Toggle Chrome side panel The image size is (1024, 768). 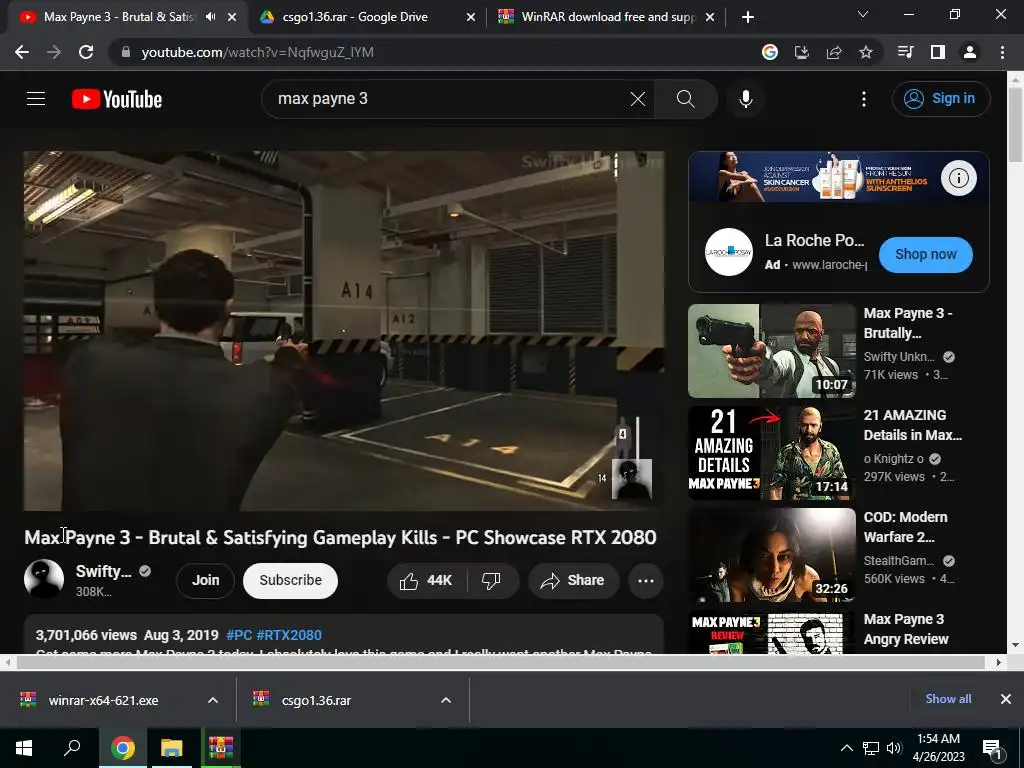[938, 52]
